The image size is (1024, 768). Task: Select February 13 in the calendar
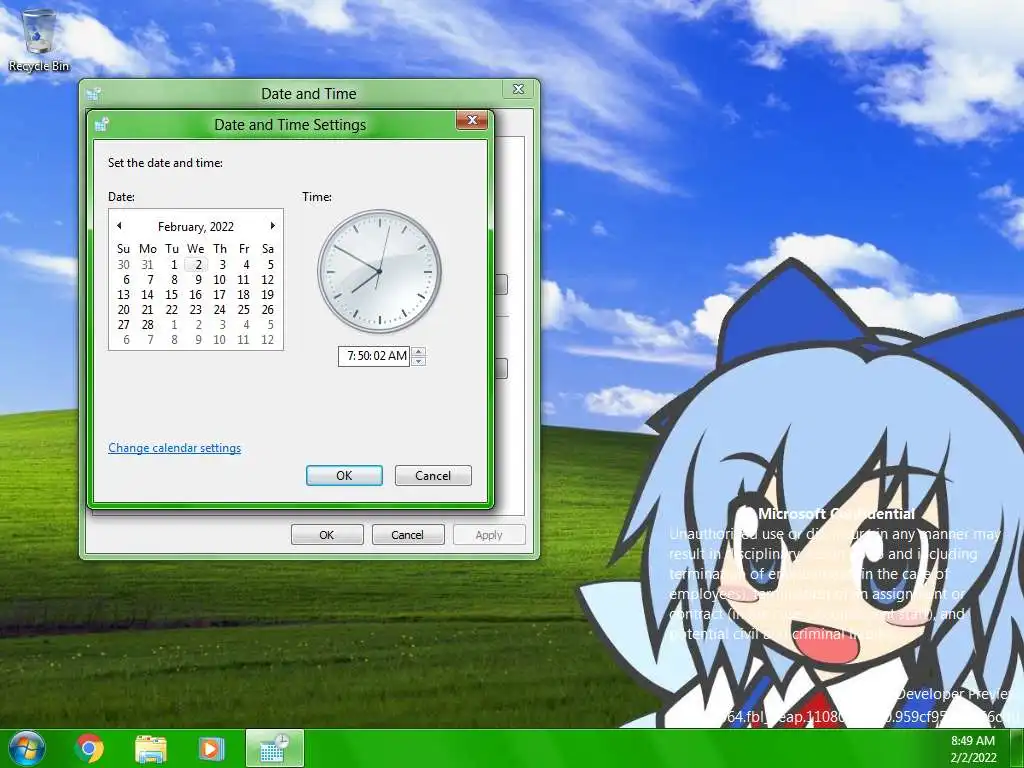pos(123,295)
